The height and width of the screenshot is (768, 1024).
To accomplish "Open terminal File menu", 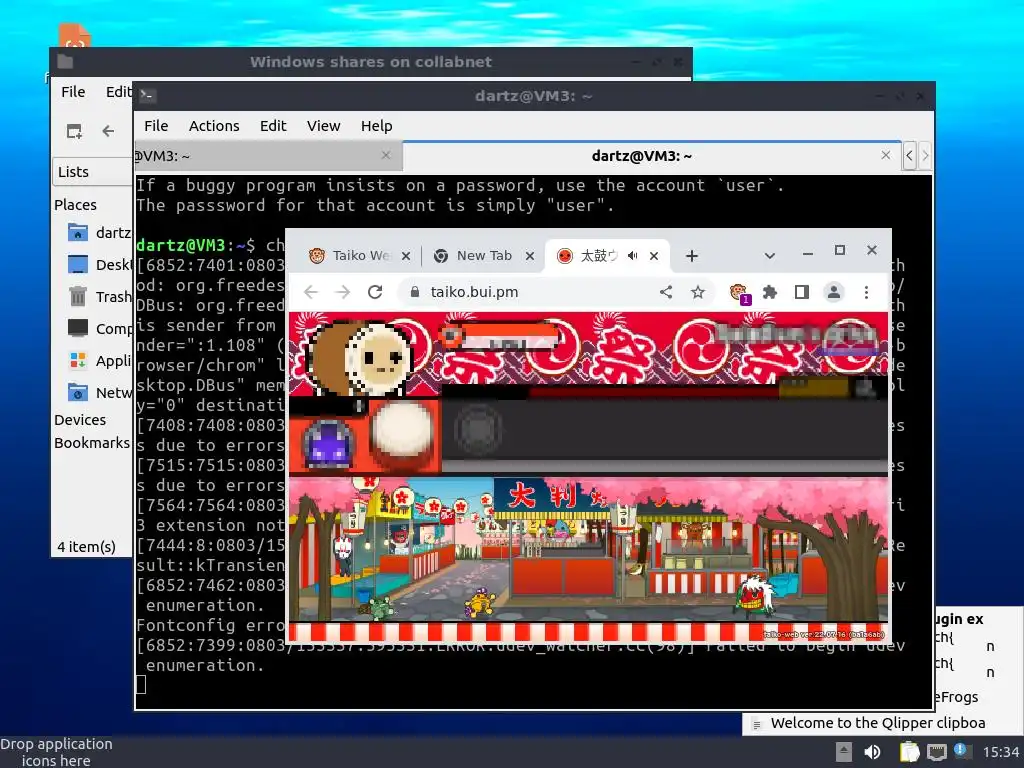I will tap(156, 125).
